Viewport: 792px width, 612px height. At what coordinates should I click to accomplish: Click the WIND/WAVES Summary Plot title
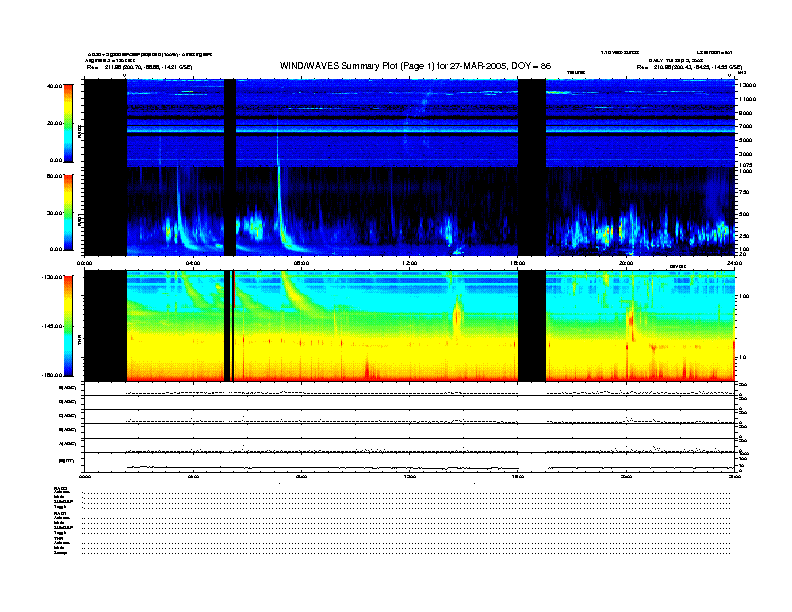click(x=415, y=66)
